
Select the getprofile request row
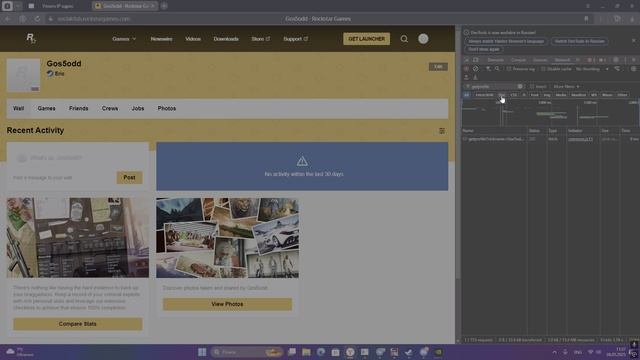point(550,139)
